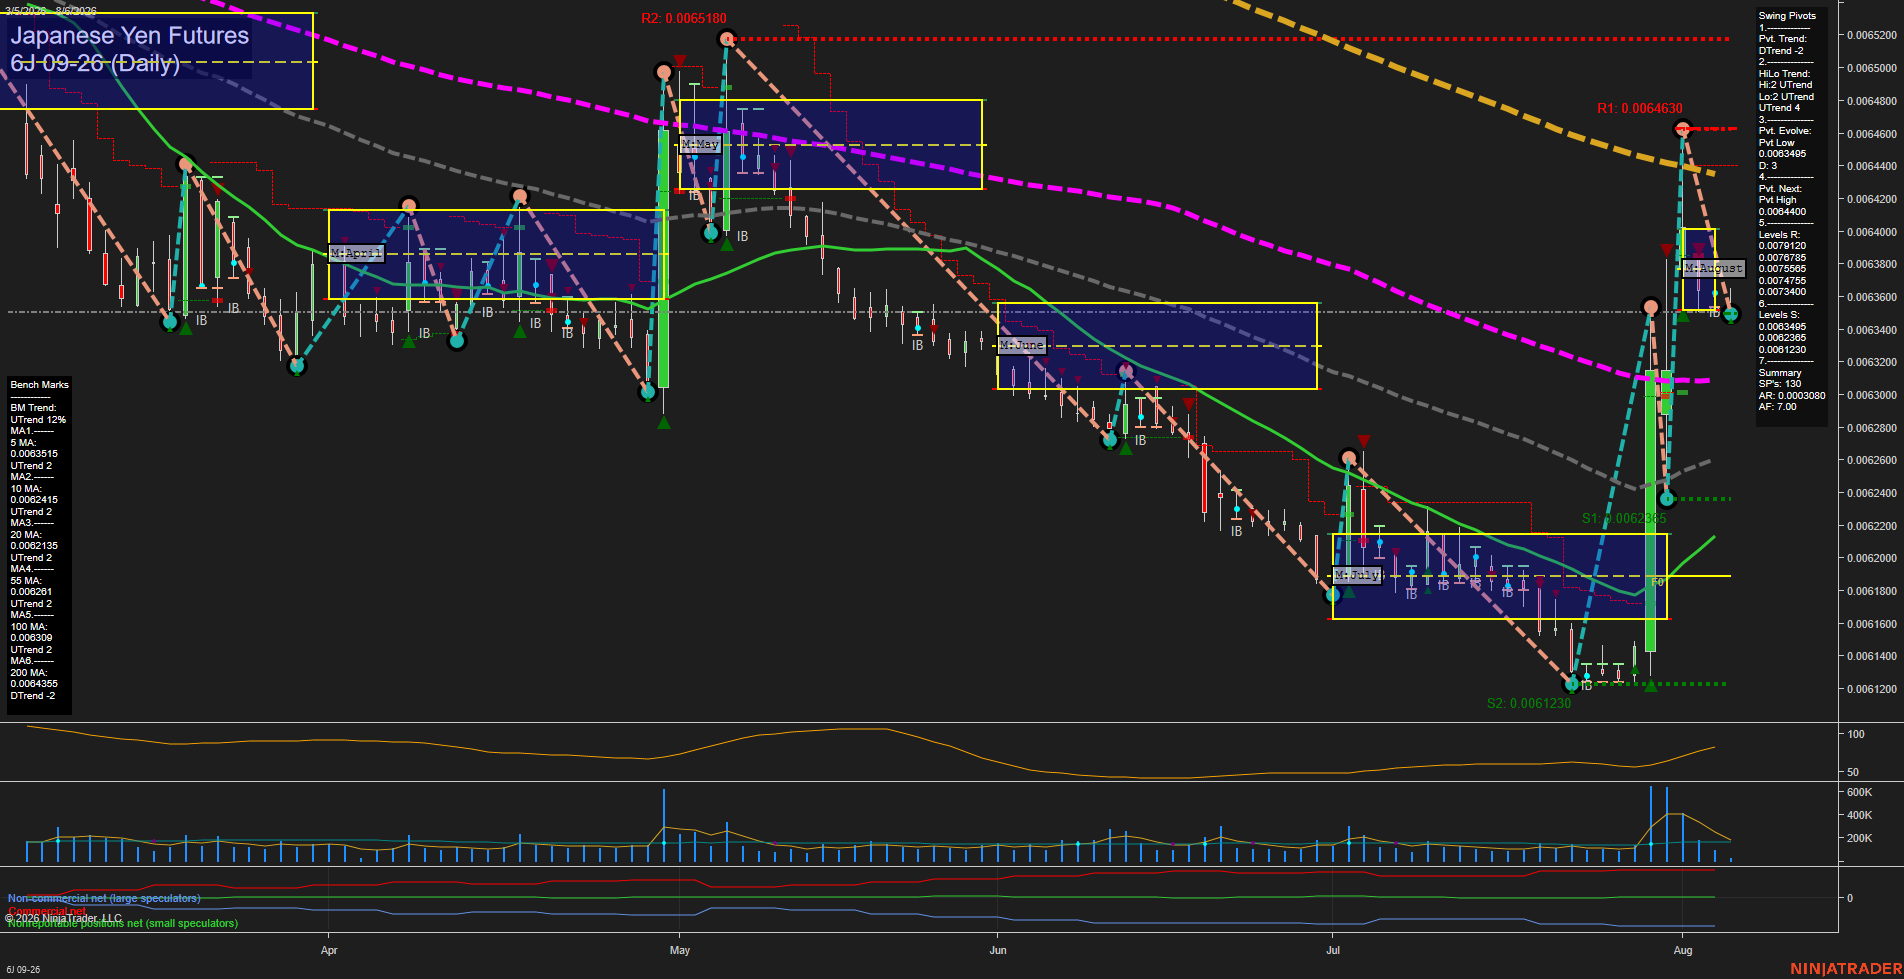Viewport: 1904px width, 979px height.
Task: Select the R2: 0.0065180 resistance label
Action: point(684,19)
